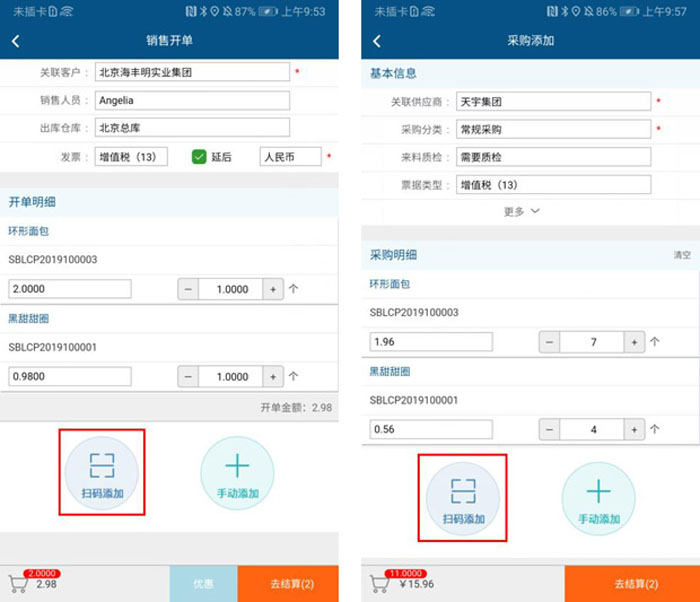Increase the purchase quantity 7 of 环形面包
Screen dimensions: 700x602
[633, 342]
